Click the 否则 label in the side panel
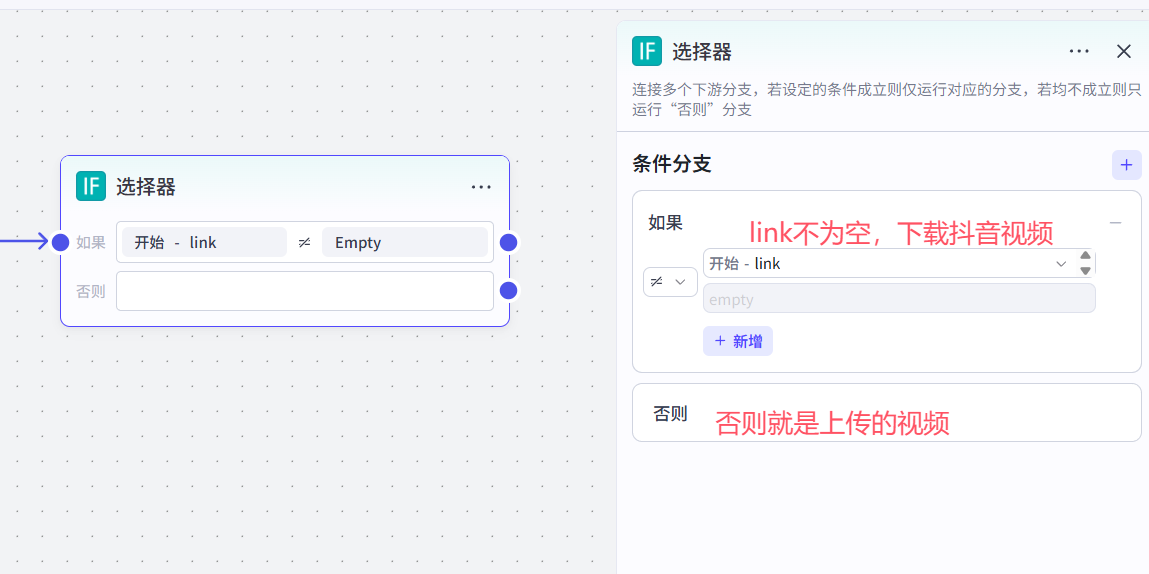1149x574 pixels. point(670,413)
